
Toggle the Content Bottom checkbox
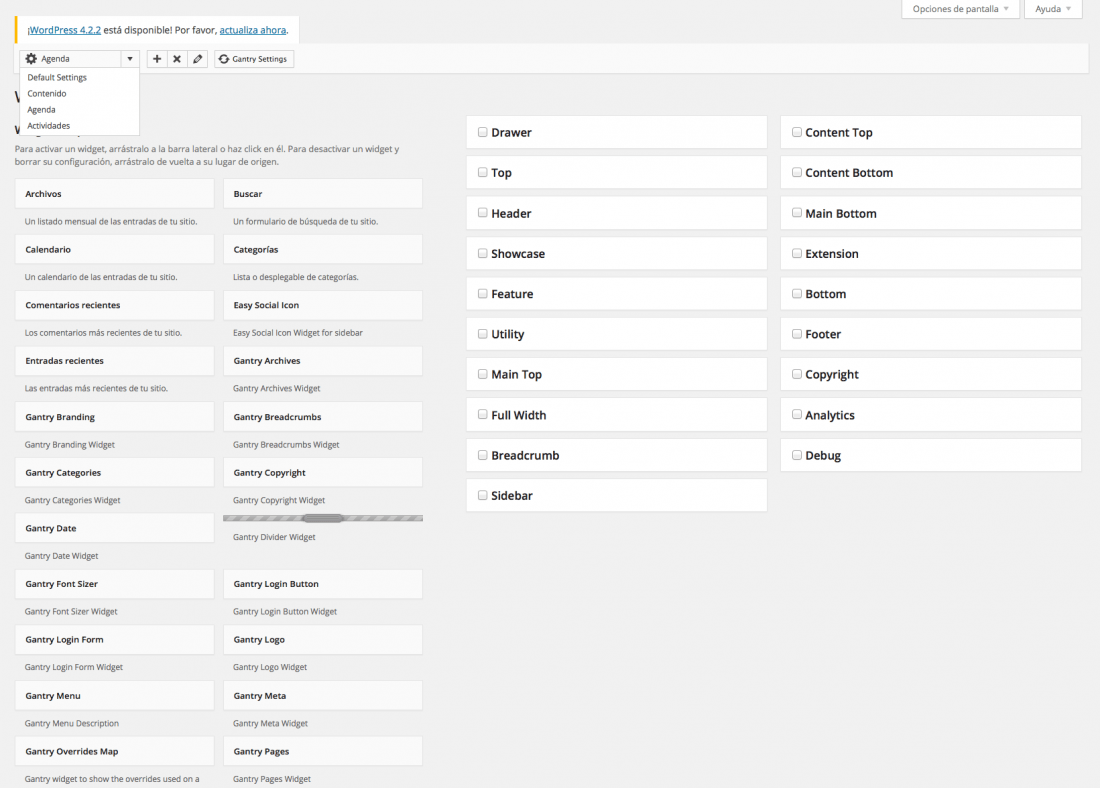tap(797, 172)
